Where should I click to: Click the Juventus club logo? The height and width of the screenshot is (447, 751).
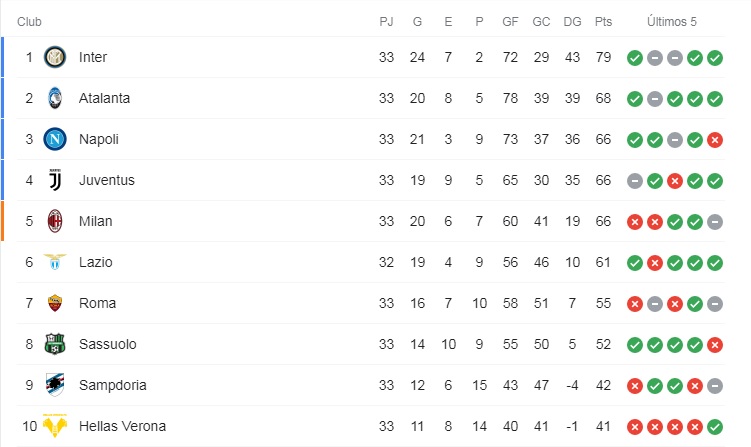click(x=55, y=180)
